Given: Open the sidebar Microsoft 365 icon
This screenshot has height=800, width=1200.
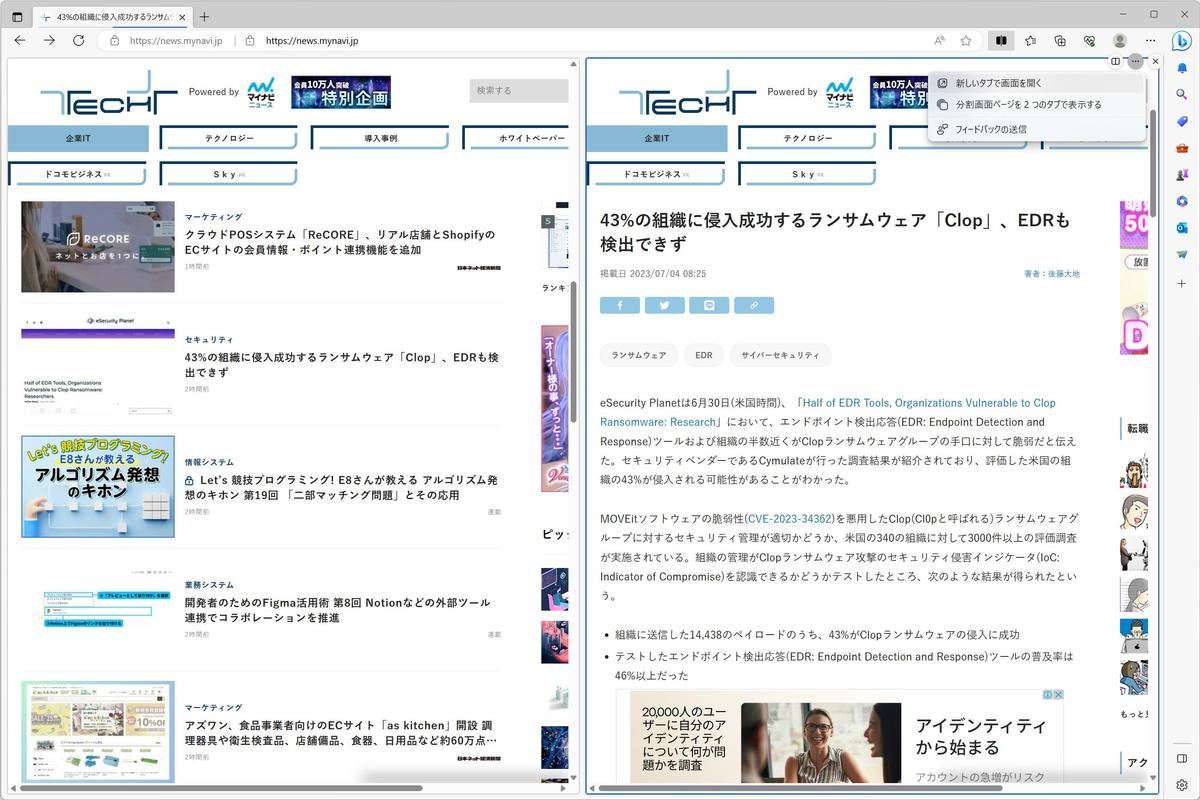Looking at the screenshot, I should pyautogui.click(x=1181, y=201).
